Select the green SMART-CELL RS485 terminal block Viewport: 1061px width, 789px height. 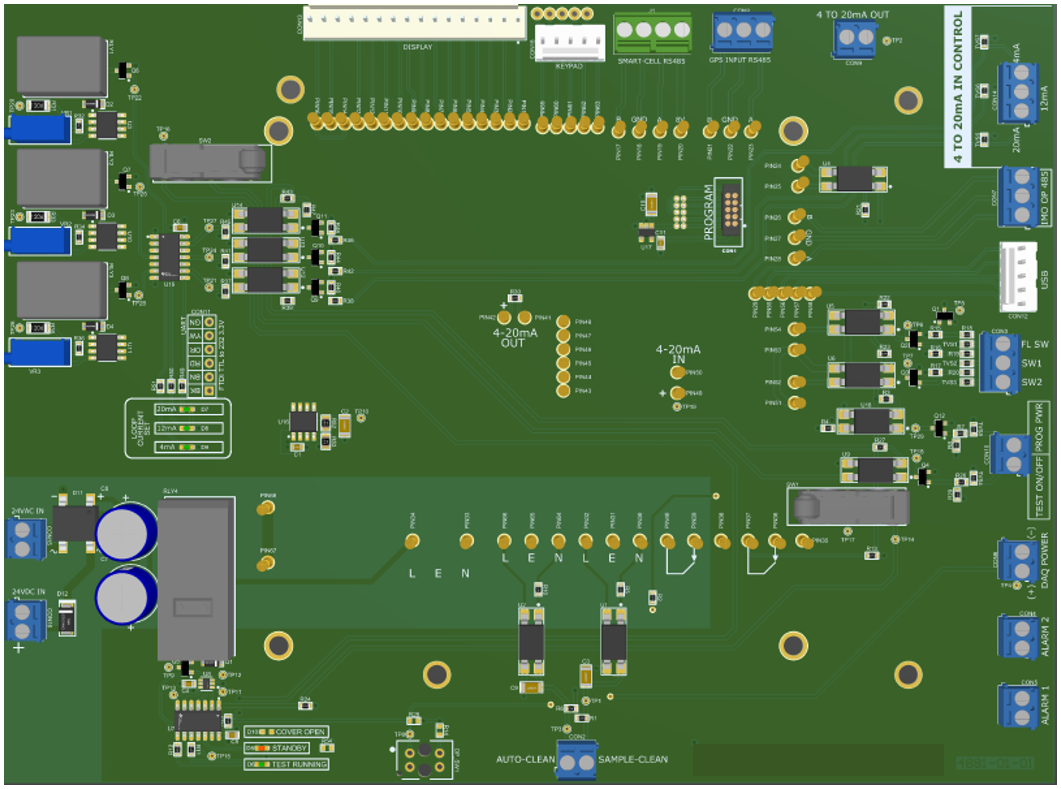coord(652,34)
